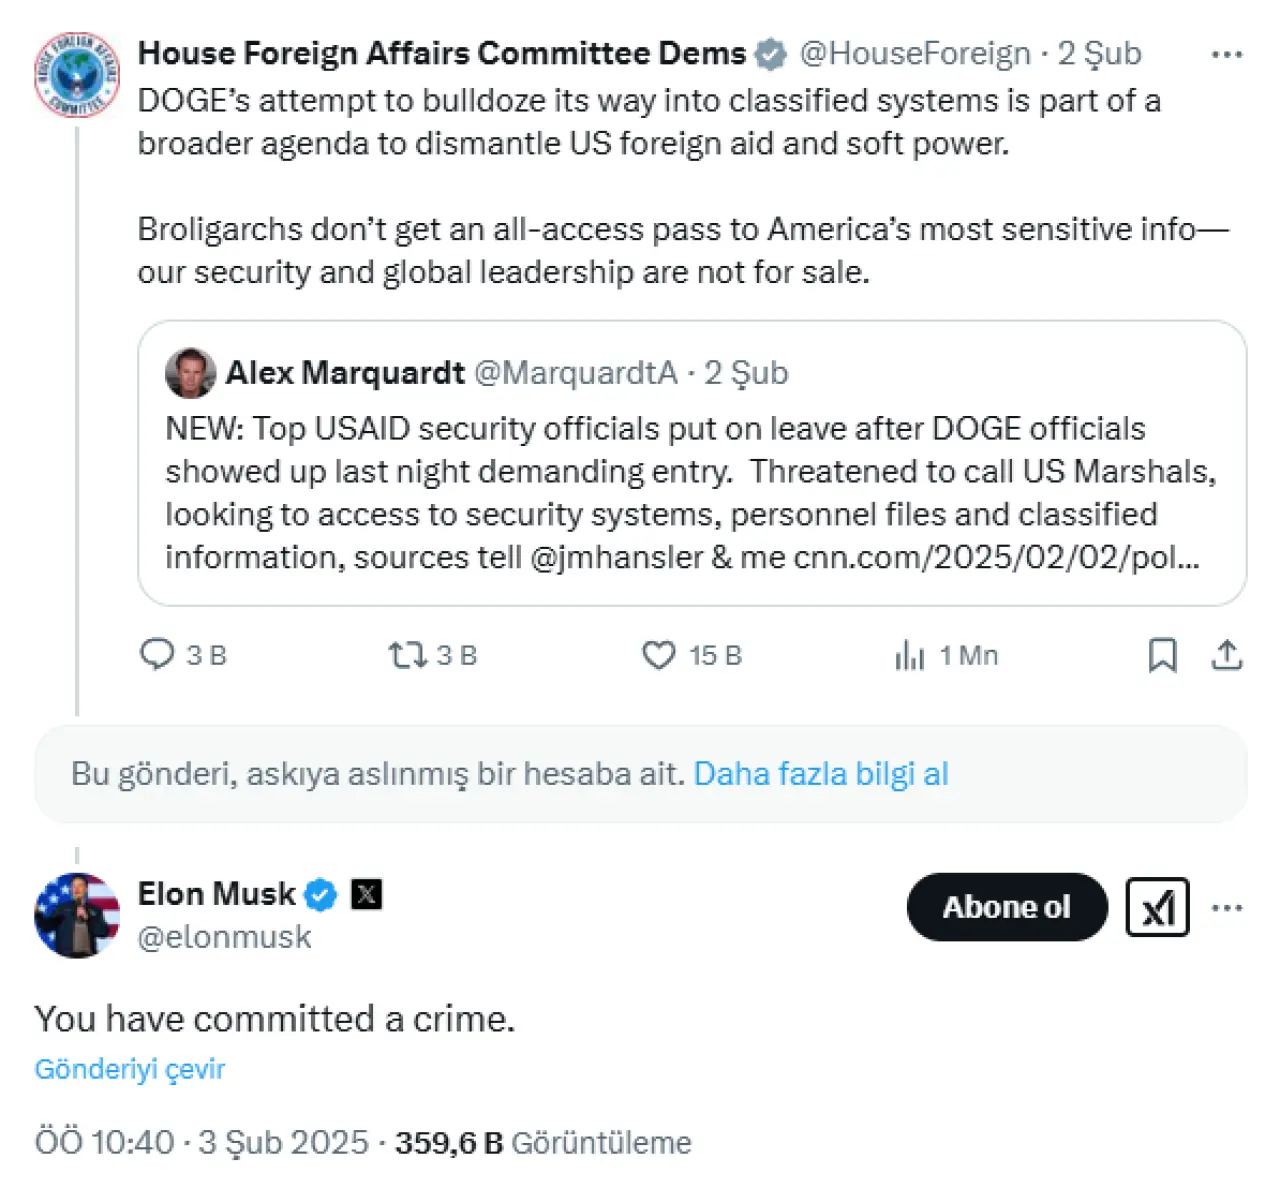Like the House Foreign Affairs tweet
Screen dimensions: 1280x1188
658,655
